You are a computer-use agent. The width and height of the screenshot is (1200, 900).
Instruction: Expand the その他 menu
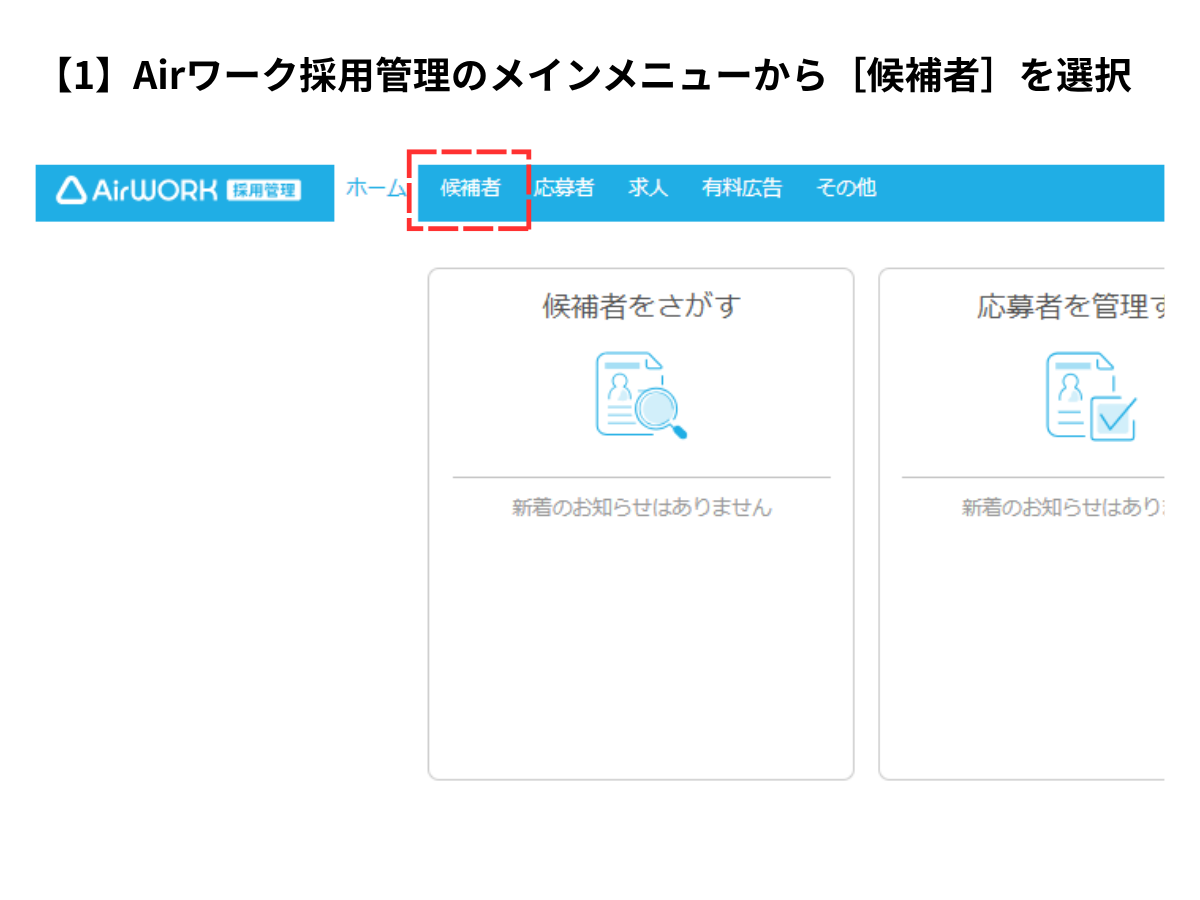[x=846, y=188]
